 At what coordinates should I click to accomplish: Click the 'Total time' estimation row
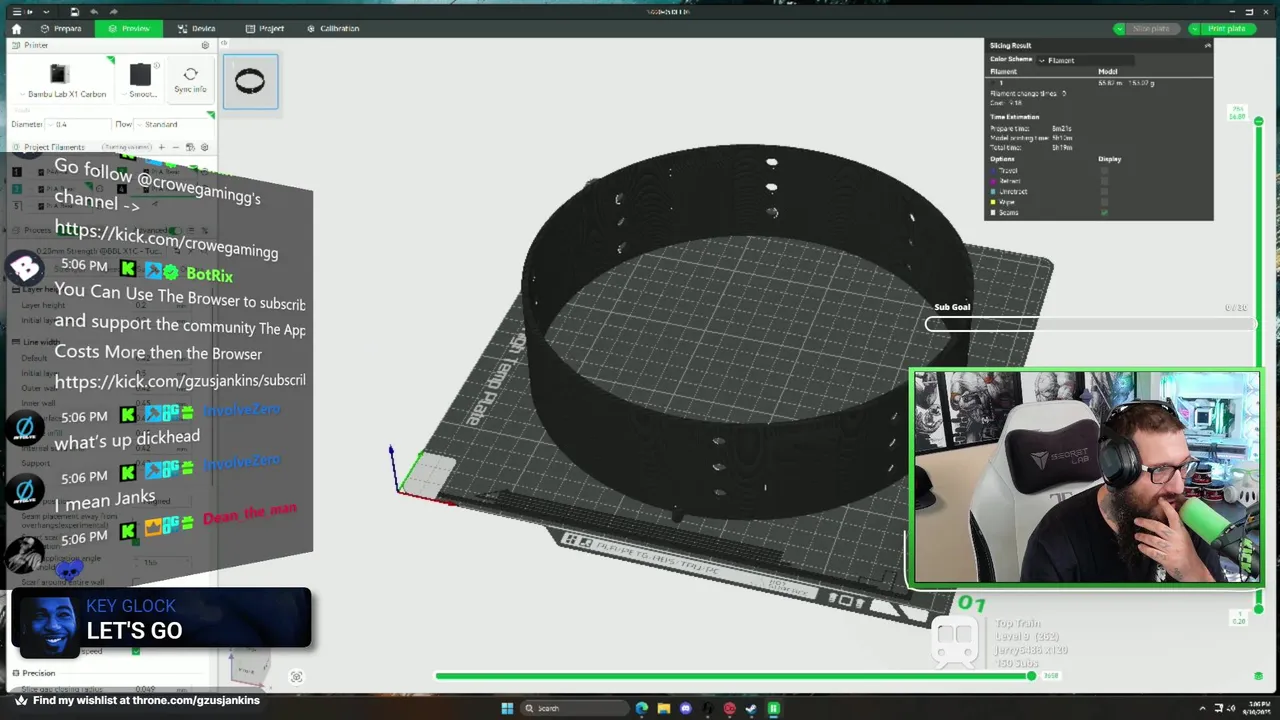tap(1031, 147)
